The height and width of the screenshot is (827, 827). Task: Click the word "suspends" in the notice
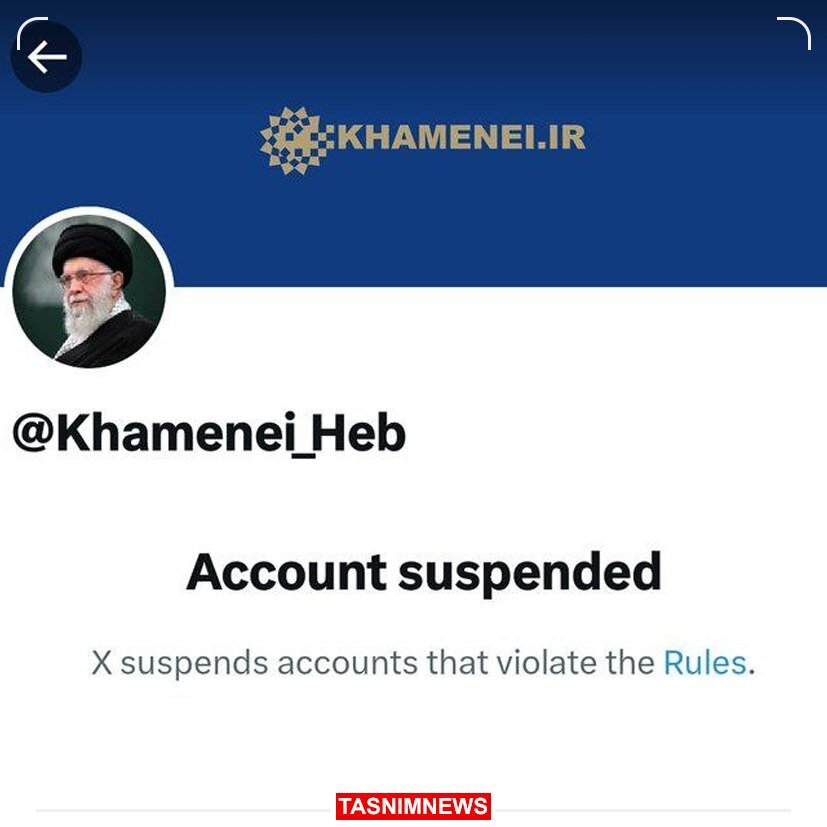click(x=194, y=665)
